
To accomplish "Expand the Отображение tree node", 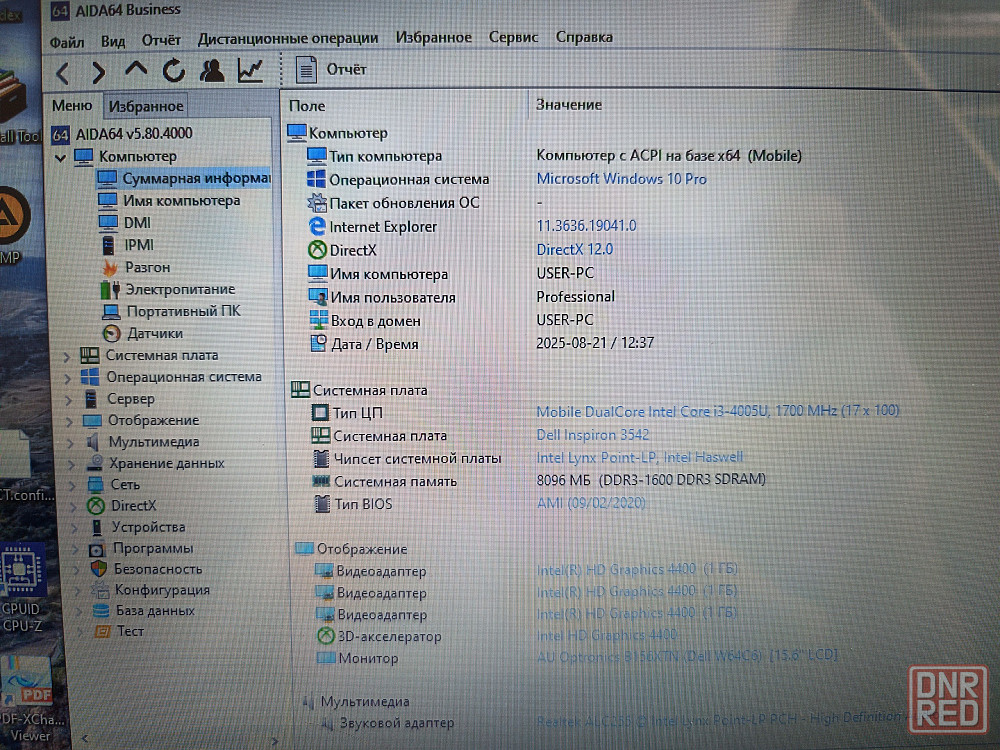I will 70,422.
